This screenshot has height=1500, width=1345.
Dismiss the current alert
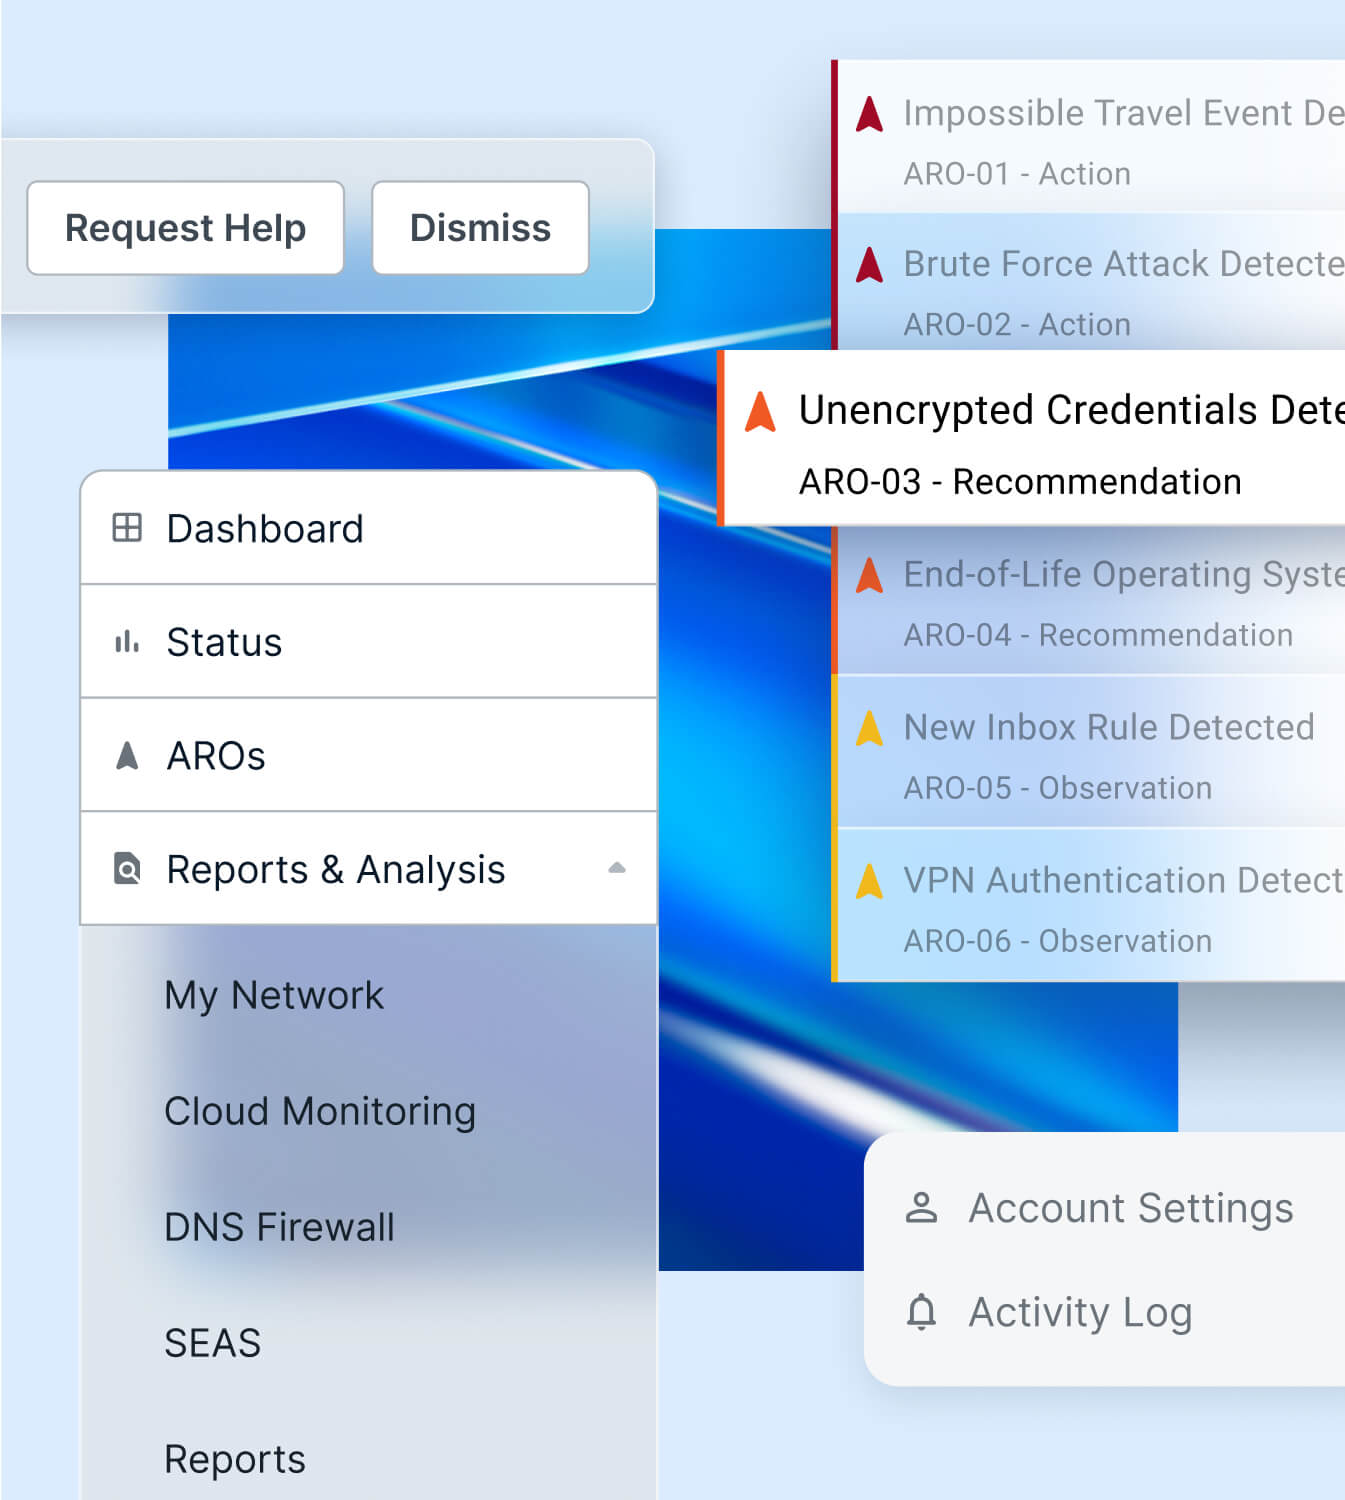click(x=480, y=228)
